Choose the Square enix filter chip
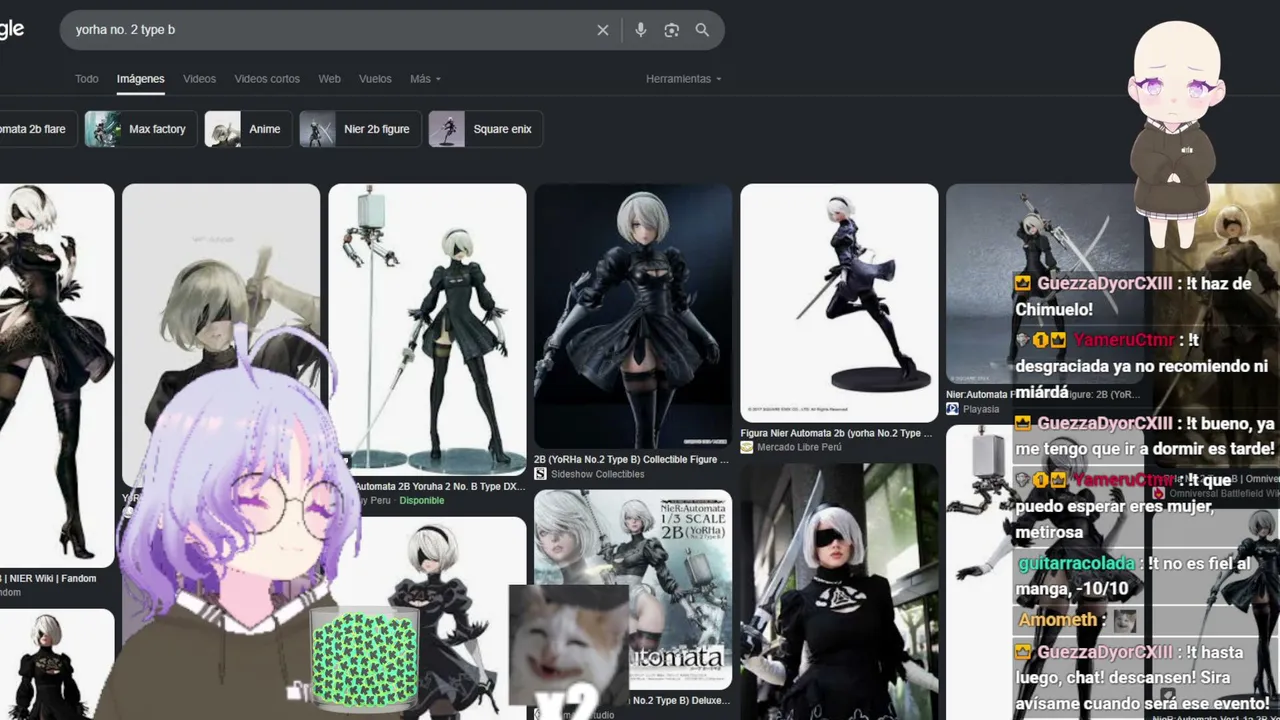This screenshot has height=720, width=1280. click(486, 129)
